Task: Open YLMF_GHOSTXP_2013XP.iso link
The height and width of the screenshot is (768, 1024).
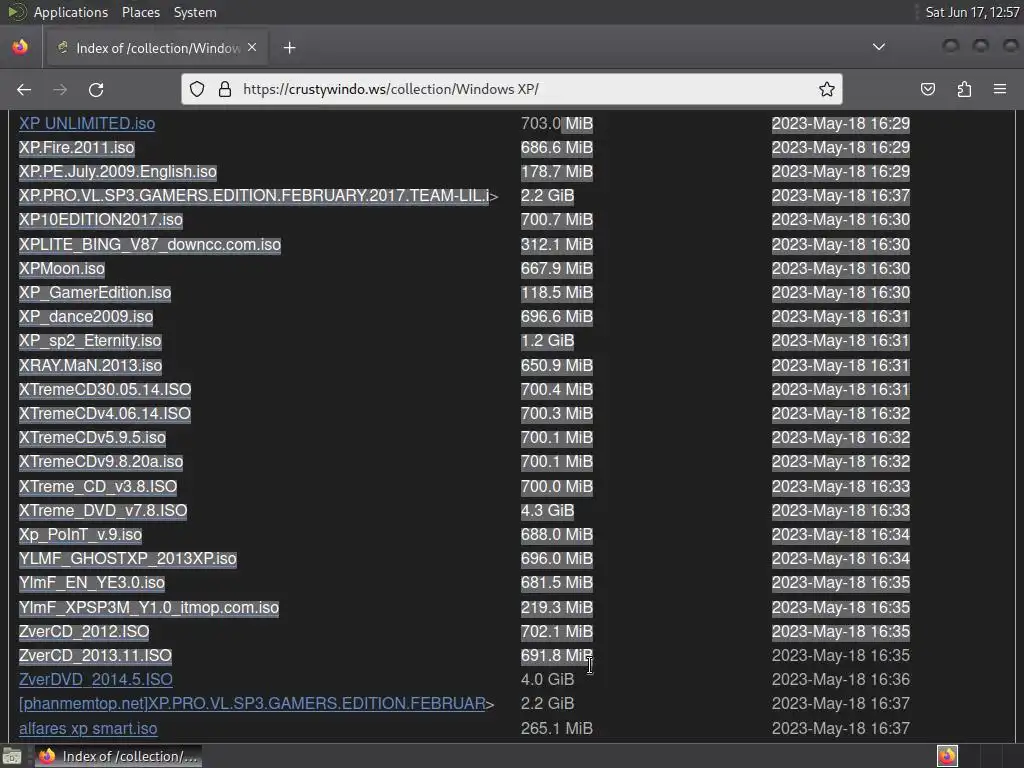Action: coord(127,559)
